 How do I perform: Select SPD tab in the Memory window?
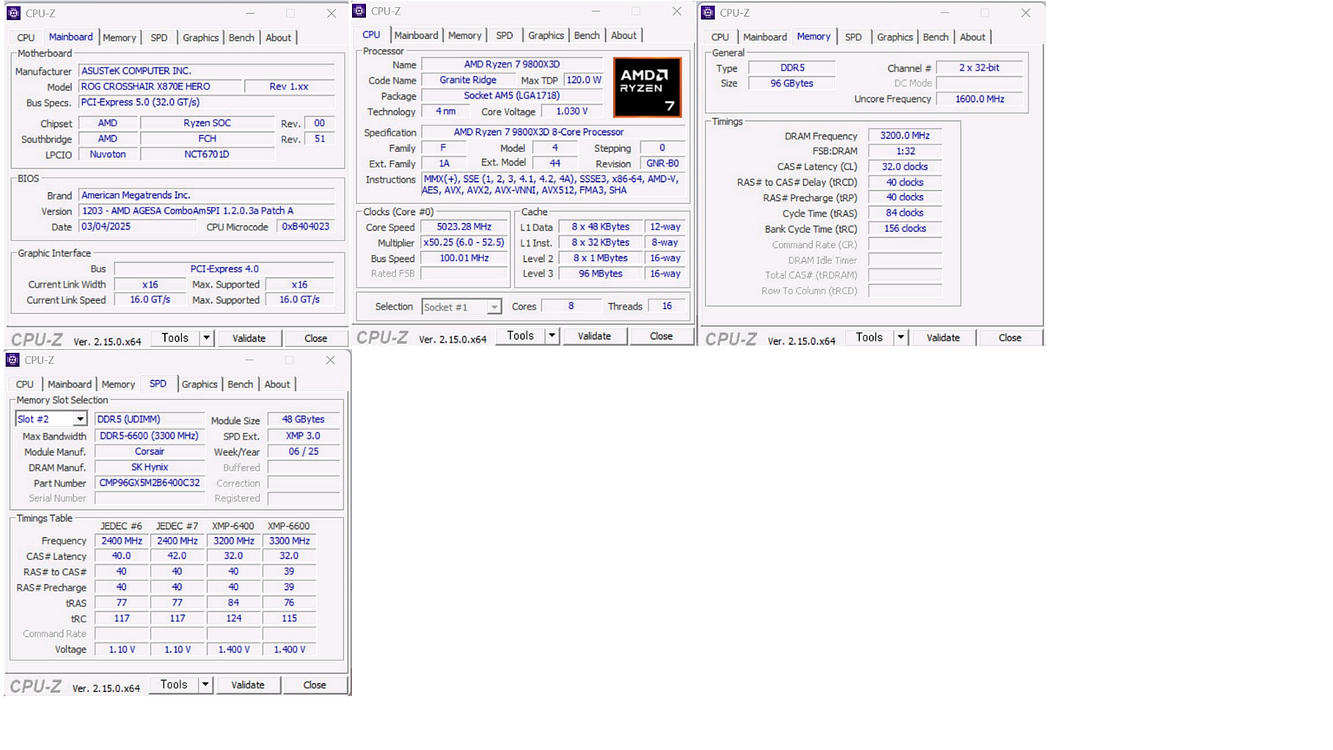[x=853, y=37]
